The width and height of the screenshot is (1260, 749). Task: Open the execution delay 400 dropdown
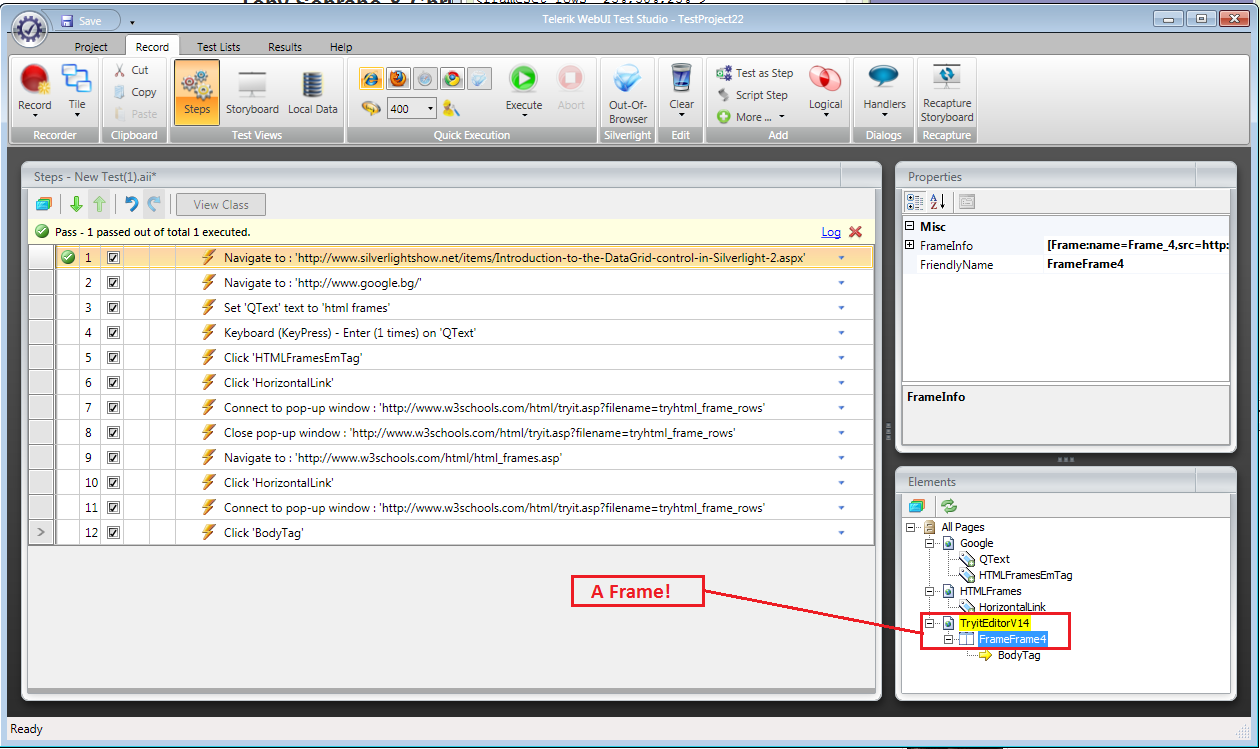tap(431, 109)
